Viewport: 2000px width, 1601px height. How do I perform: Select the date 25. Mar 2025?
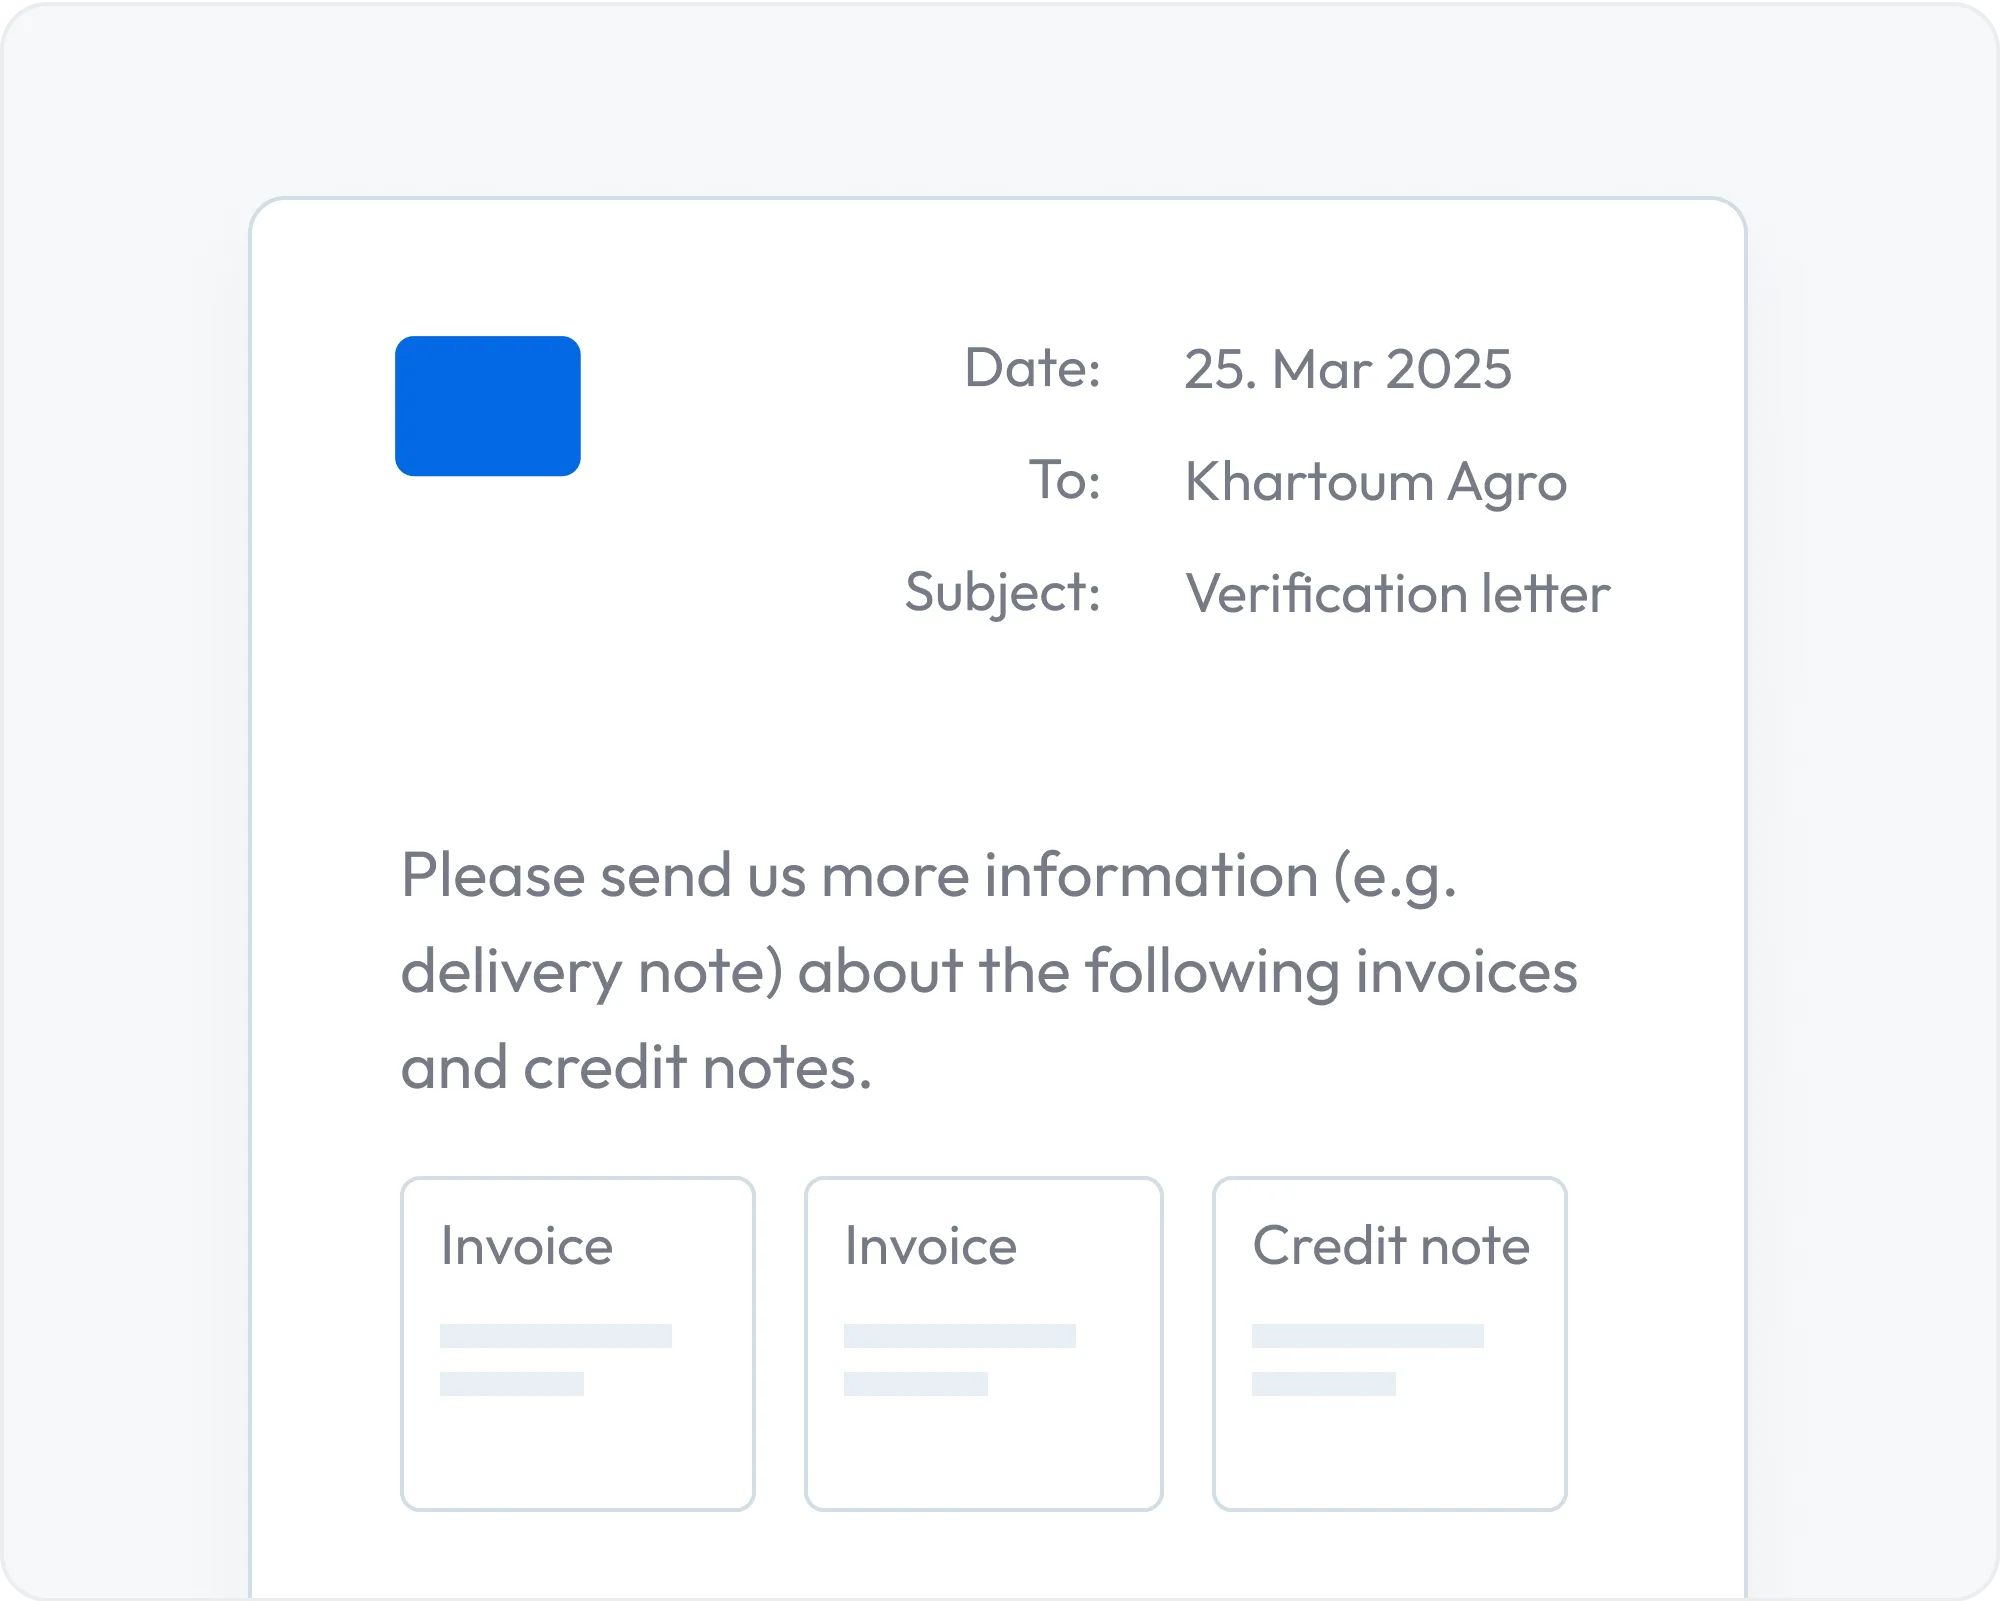pos(1348,369)
